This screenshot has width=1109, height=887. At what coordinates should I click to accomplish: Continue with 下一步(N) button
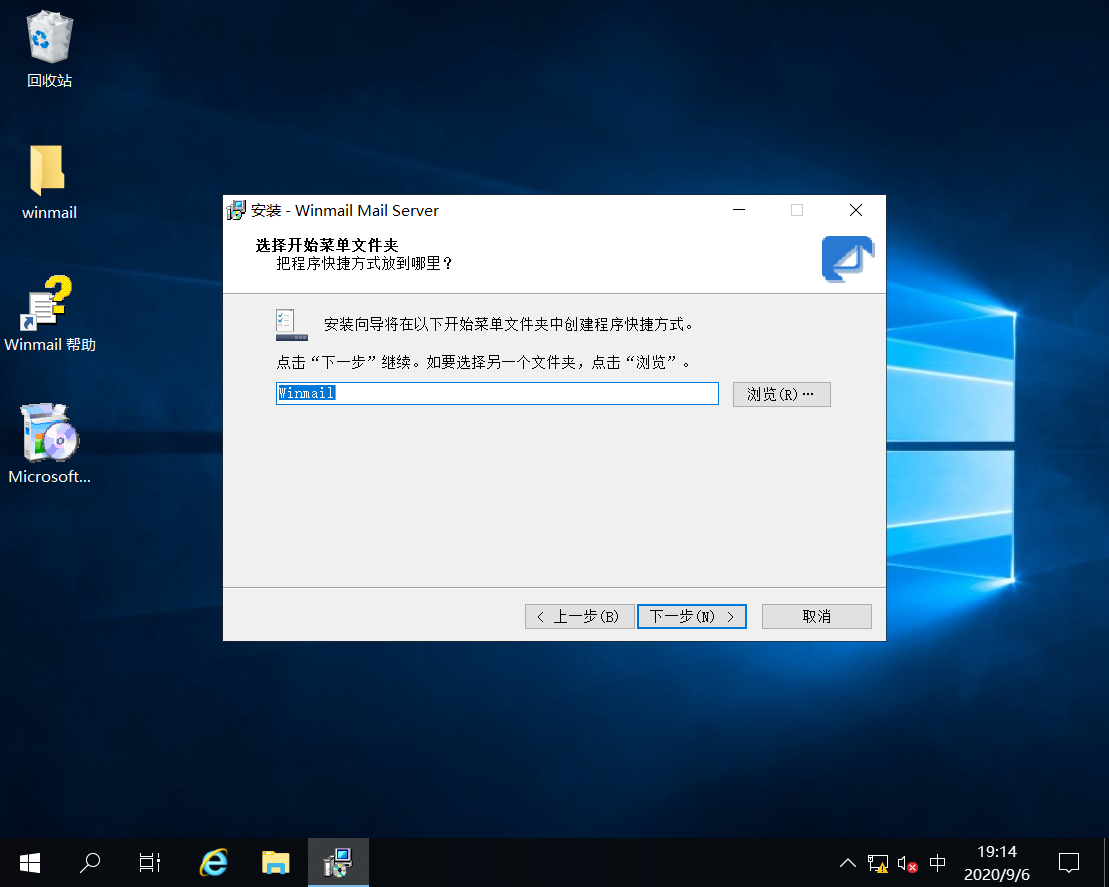[692, 616]
